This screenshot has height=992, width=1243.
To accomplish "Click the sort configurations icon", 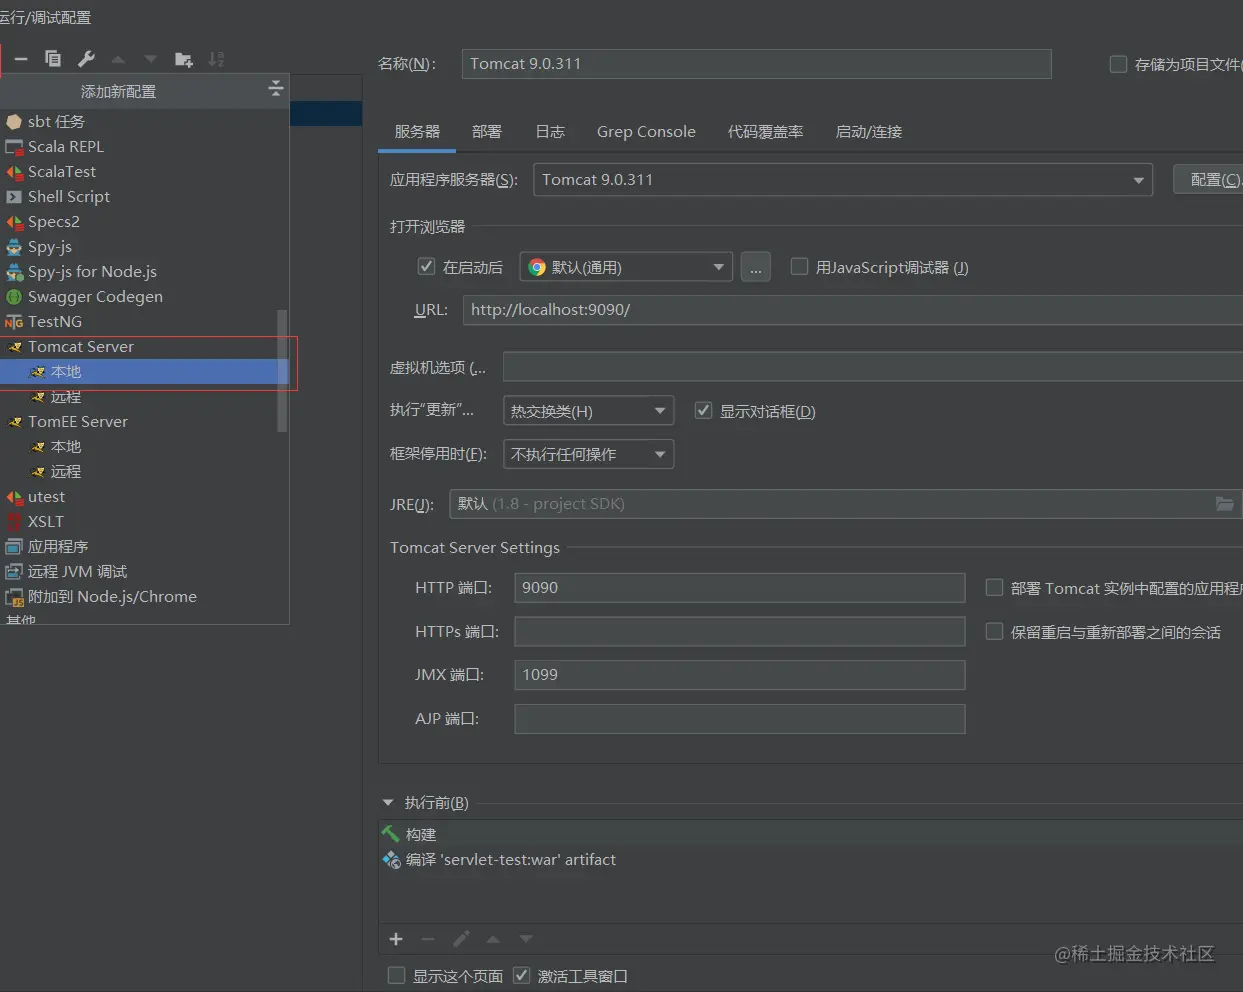I will [x=216, y=59].
